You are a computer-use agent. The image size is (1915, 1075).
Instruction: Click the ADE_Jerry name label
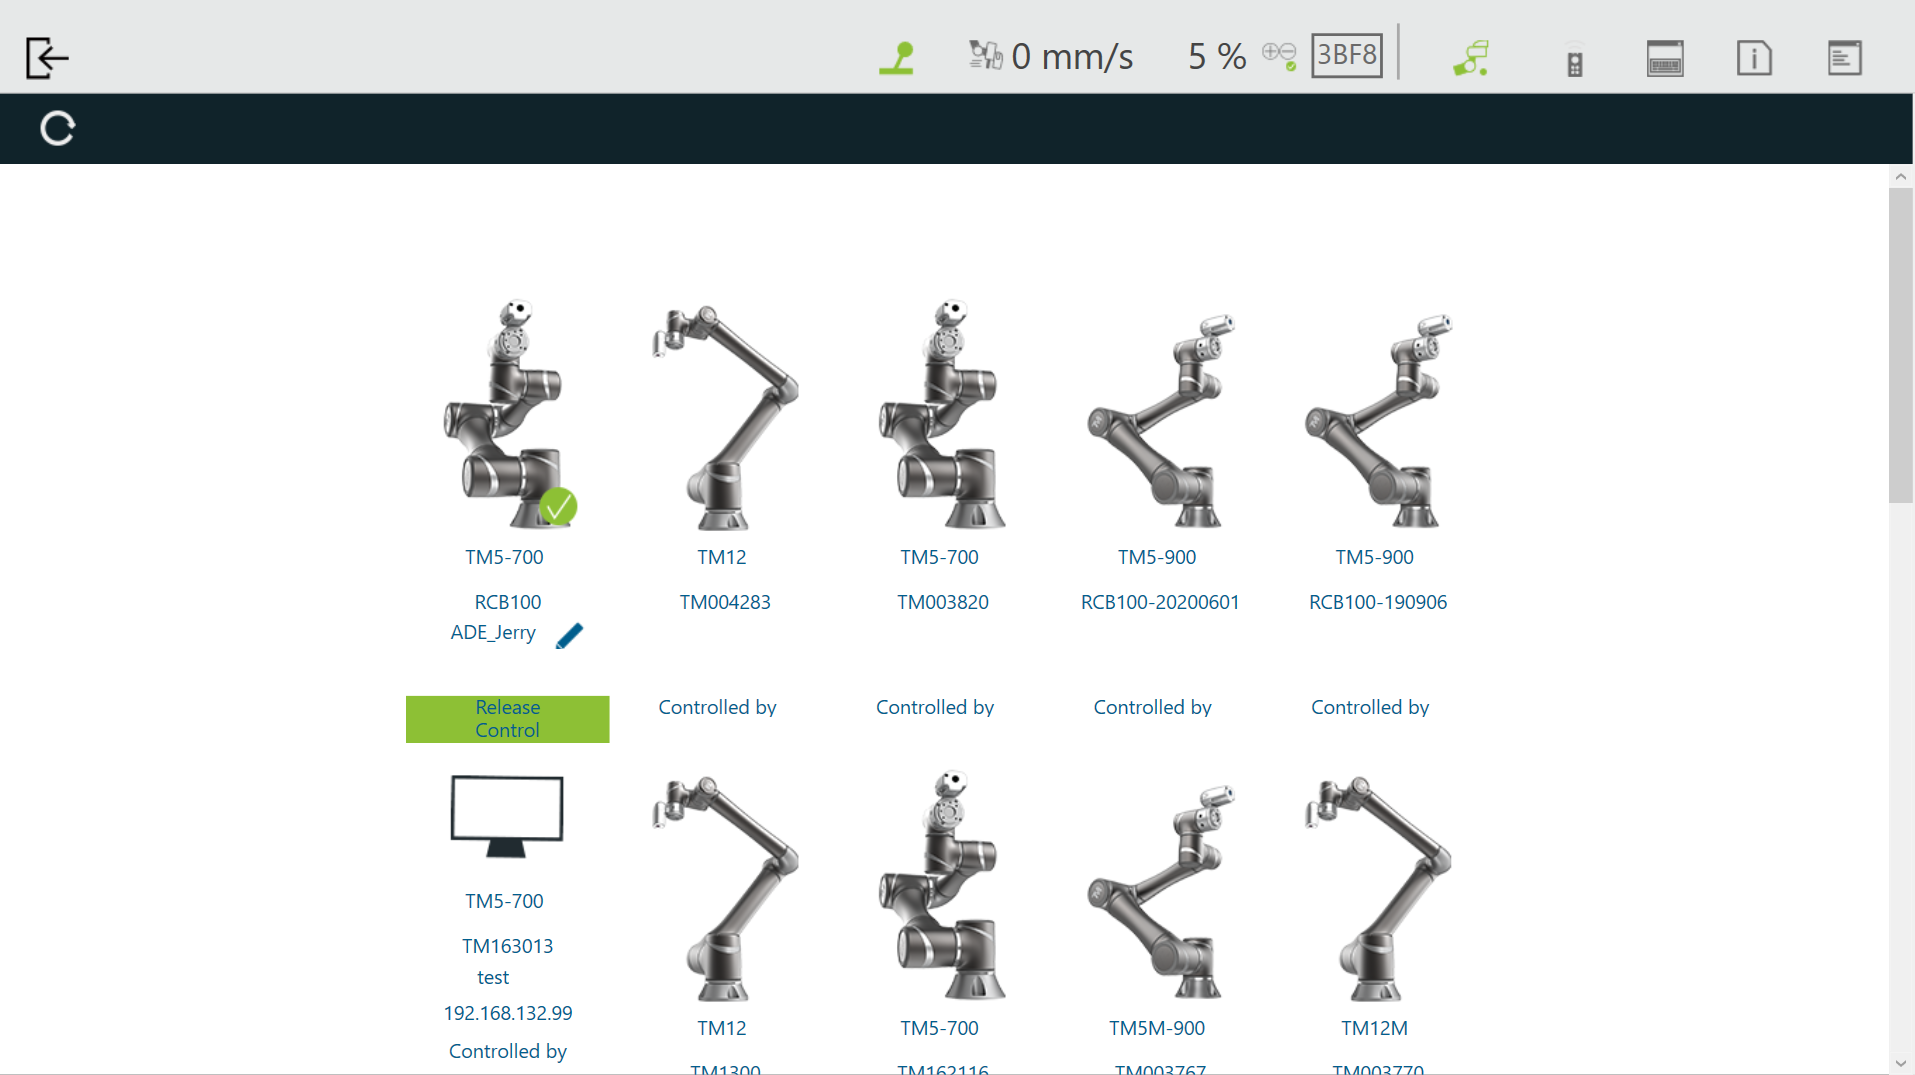493,632
